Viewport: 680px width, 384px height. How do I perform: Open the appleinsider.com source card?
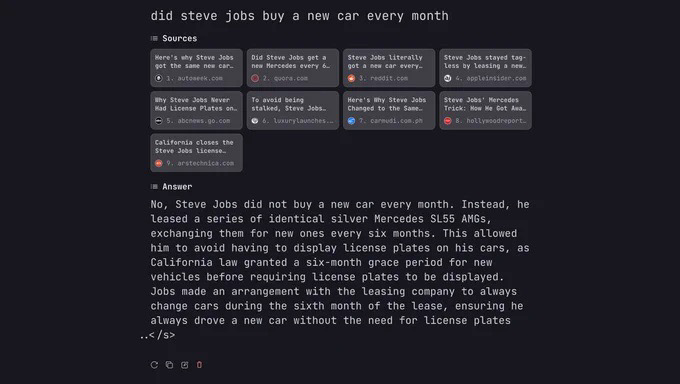pyautogui.click(x=485, y=68)
